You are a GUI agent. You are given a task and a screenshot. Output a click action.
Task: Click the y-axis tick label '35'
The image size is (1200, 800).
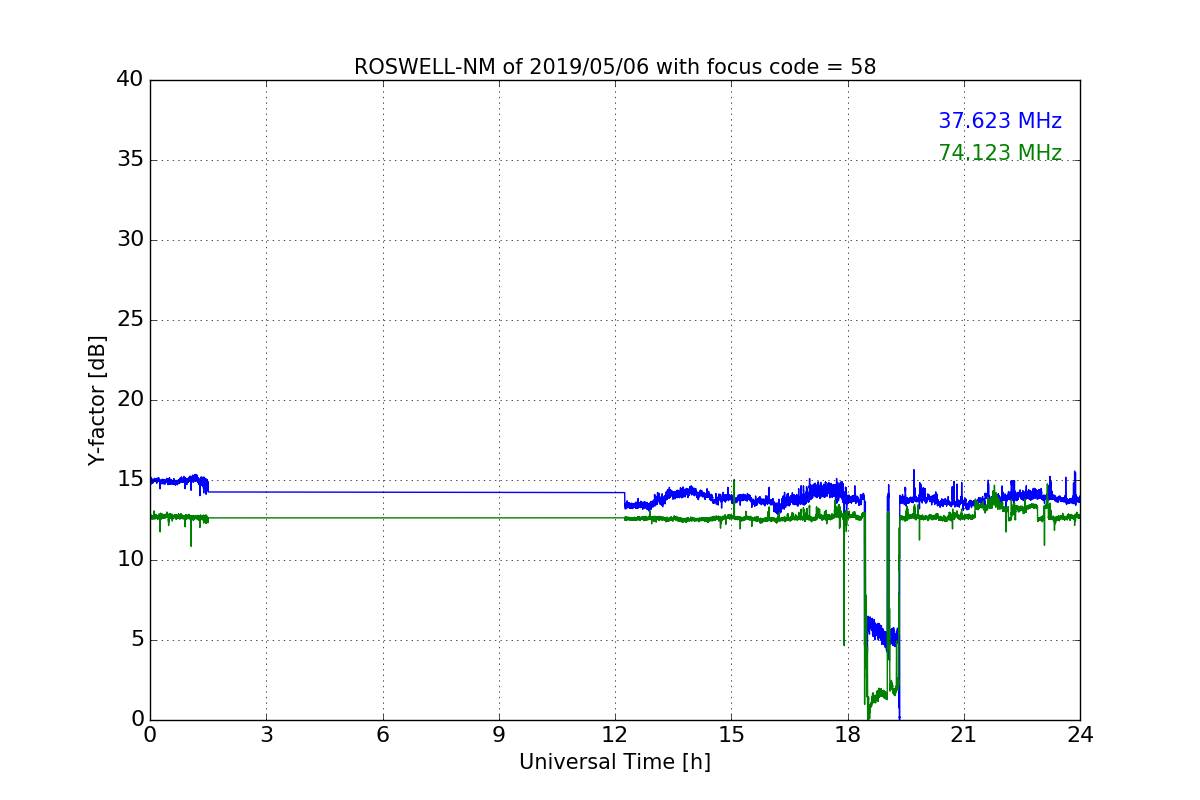(130, 160)
